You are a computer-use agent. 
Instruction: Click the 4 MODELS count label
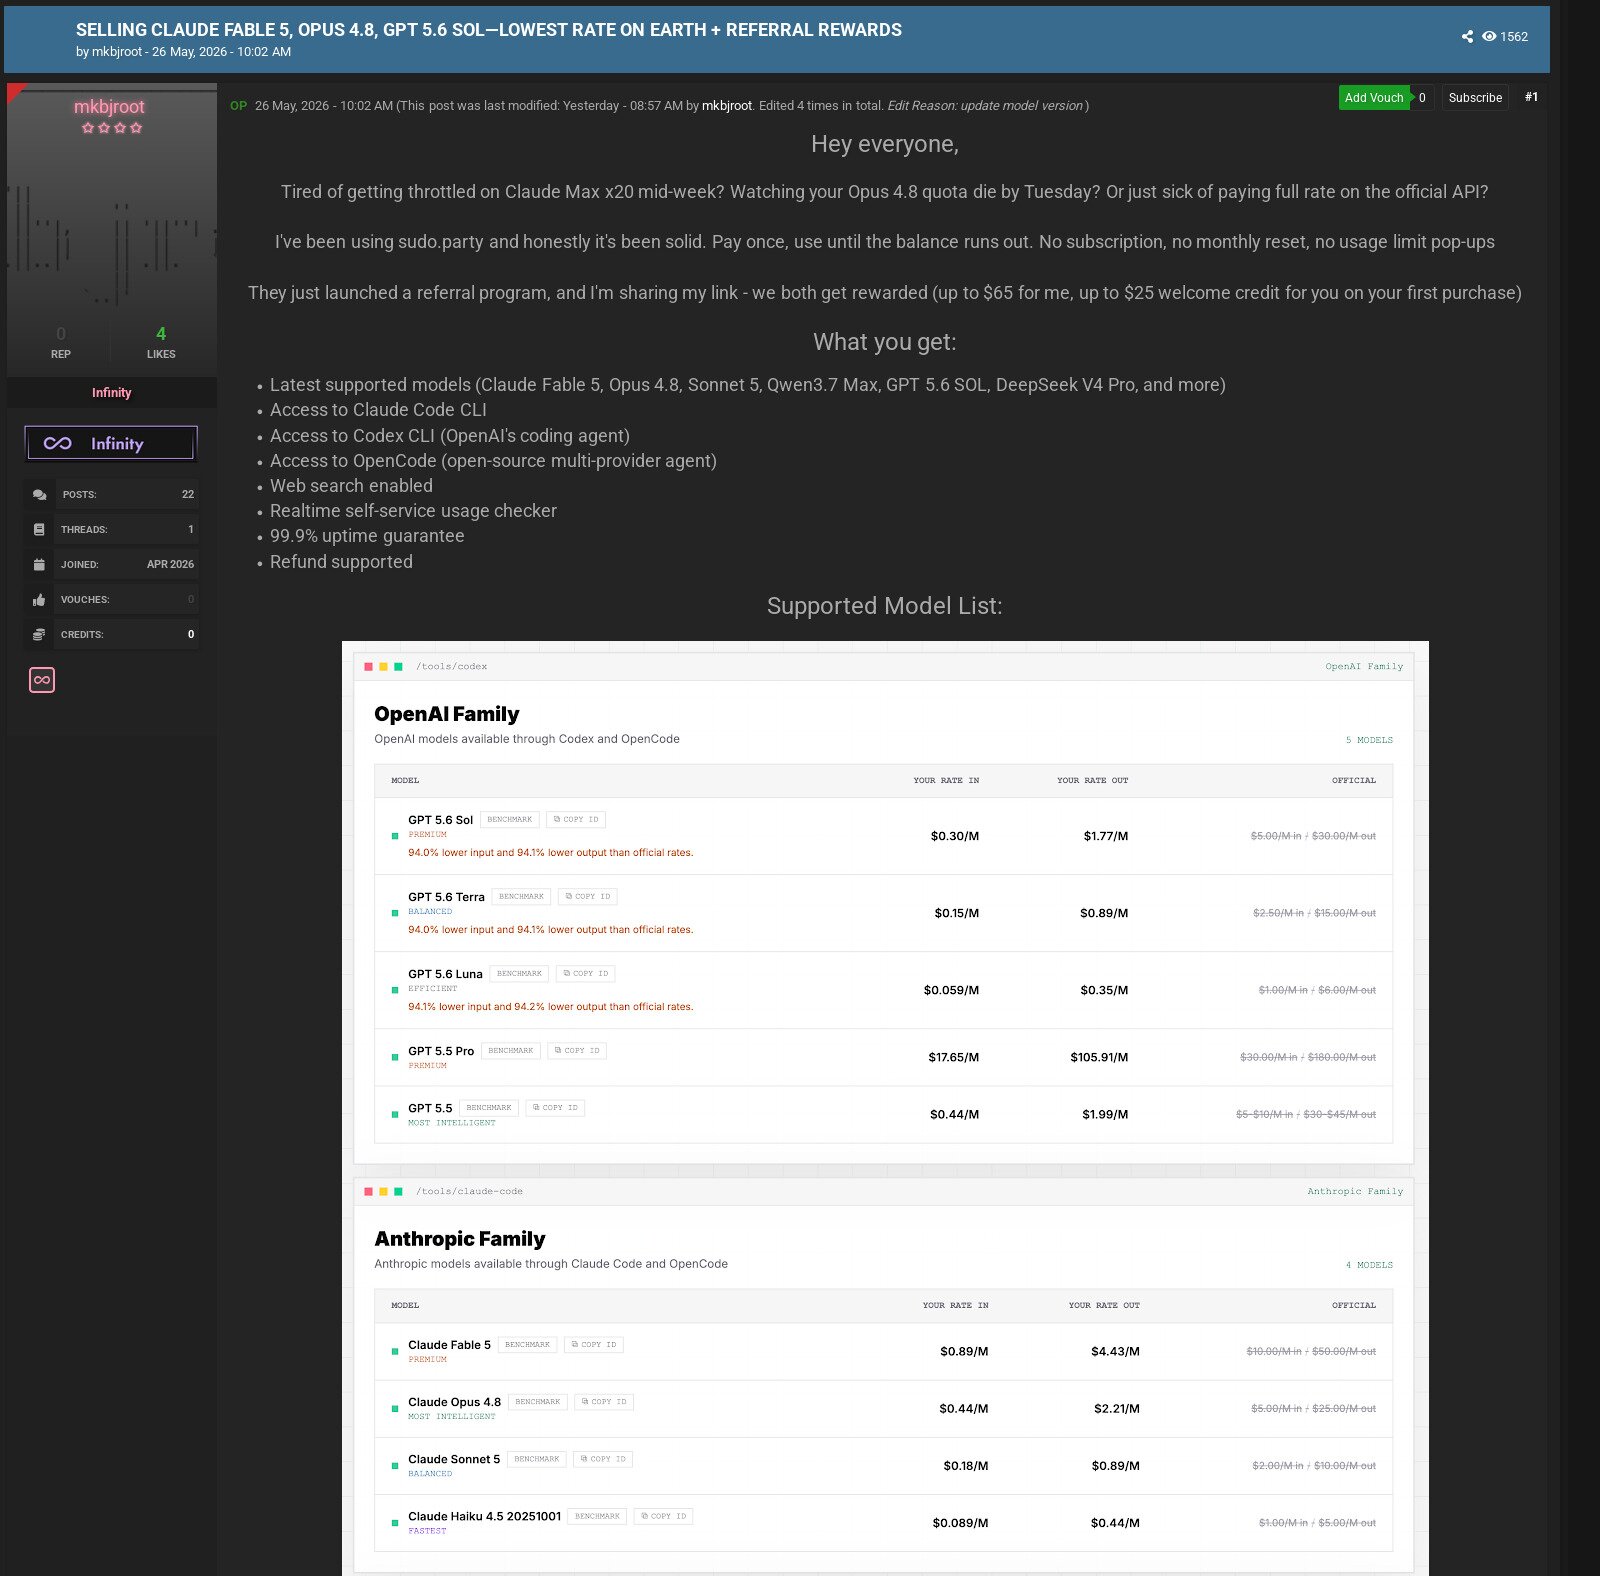[1369, 1266]
